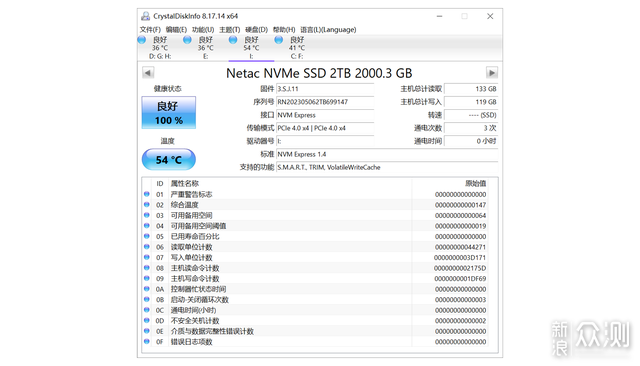The height and width of the screenshot is (366, 640).
Task: Click the drive letter field I:
Action: [x=325, y=141]
